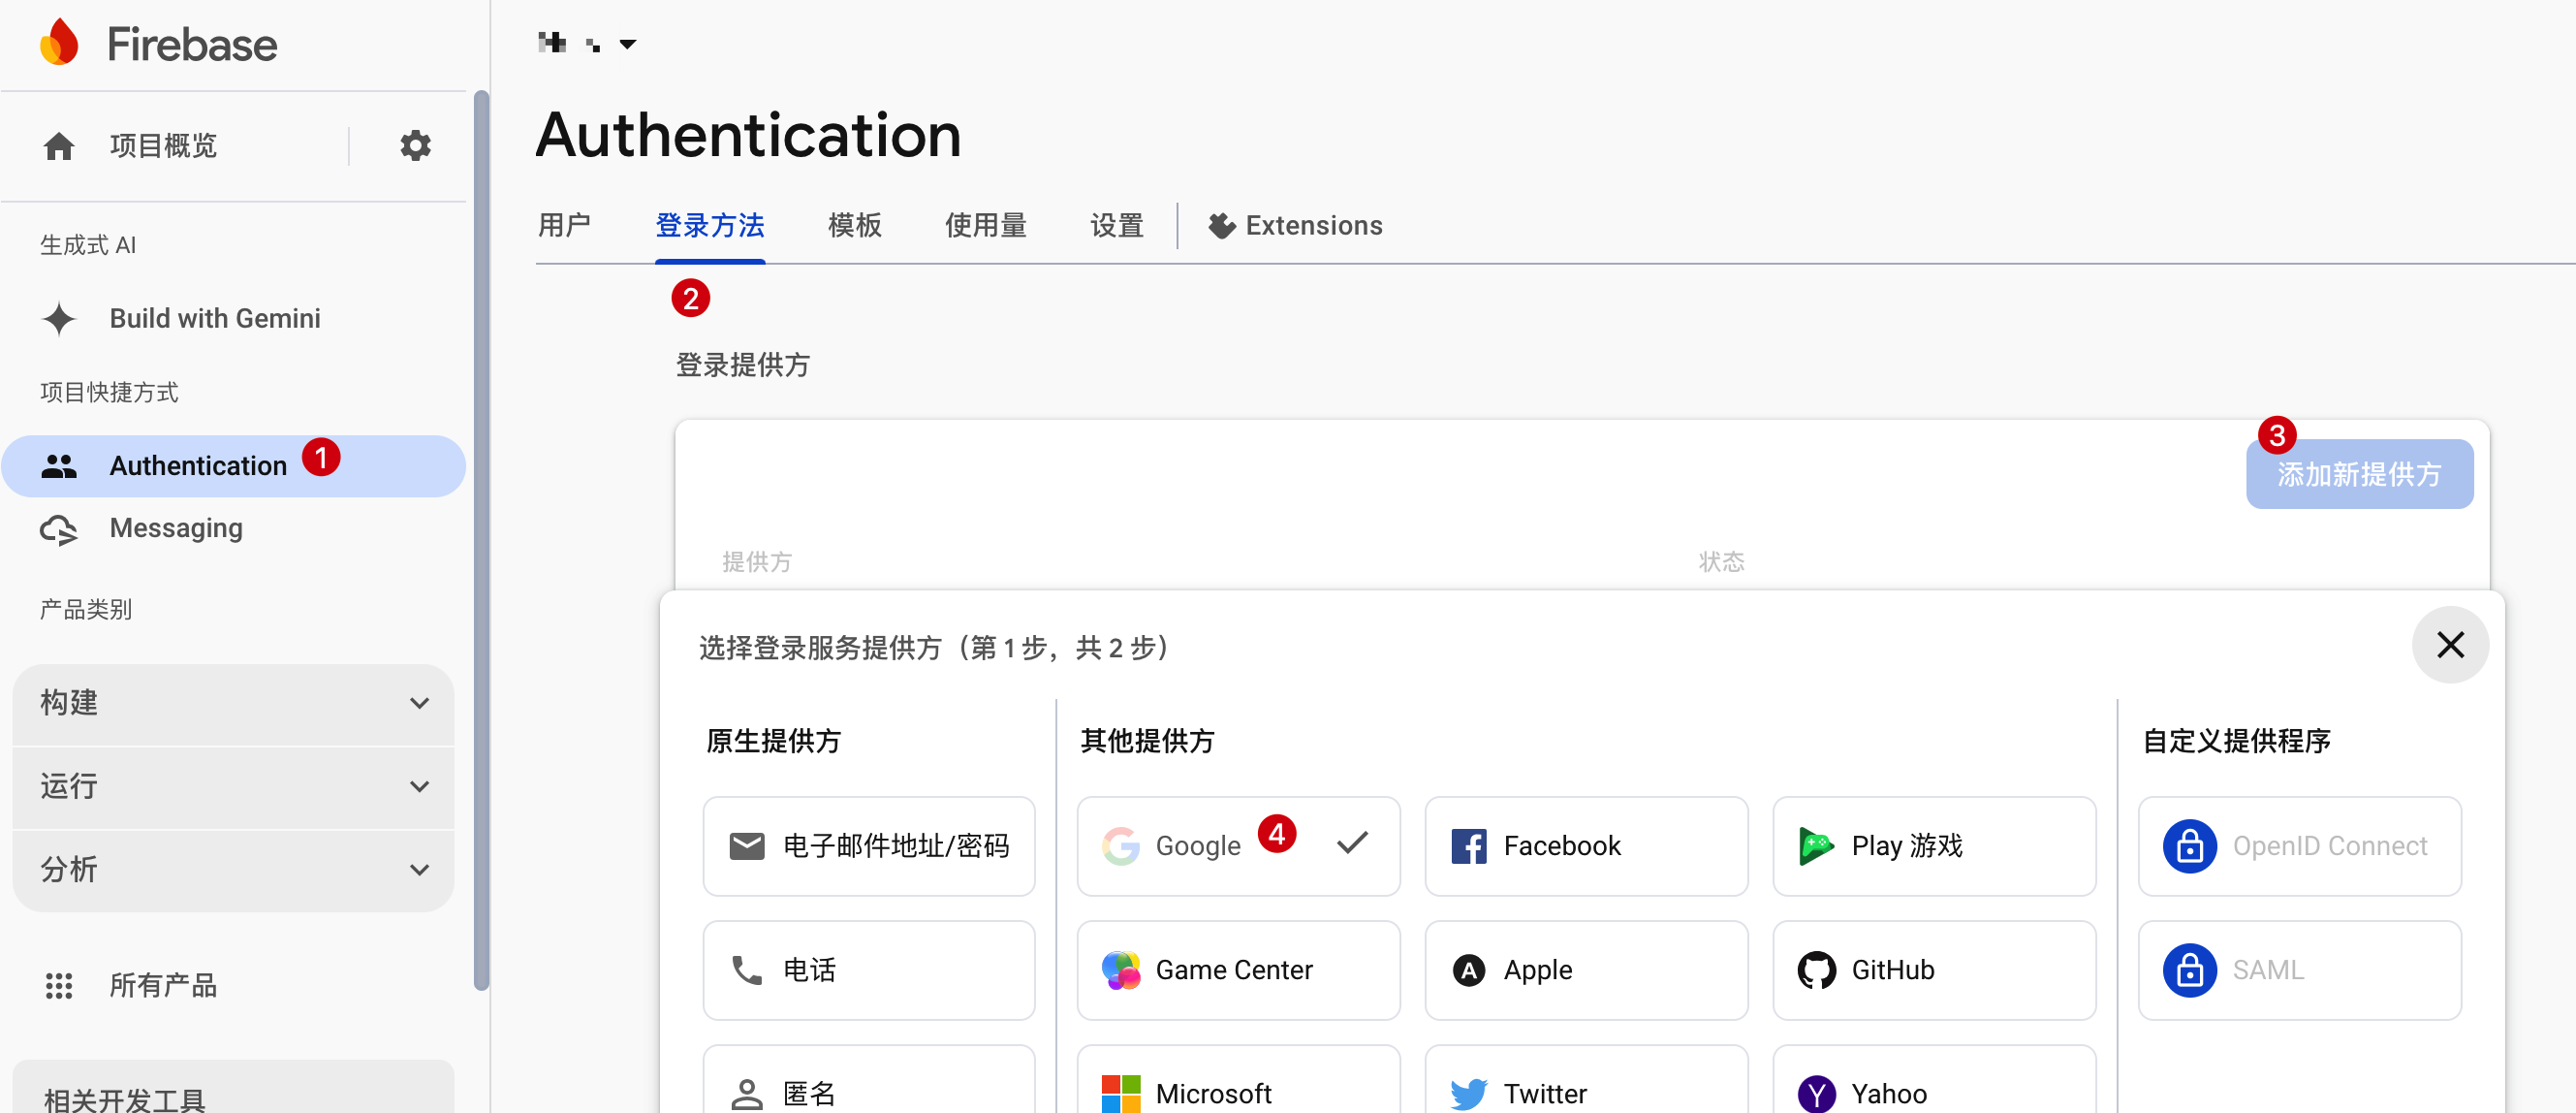Open Build with Gemini
The height and width of the screenshot is (1113, 2576).
214,318
